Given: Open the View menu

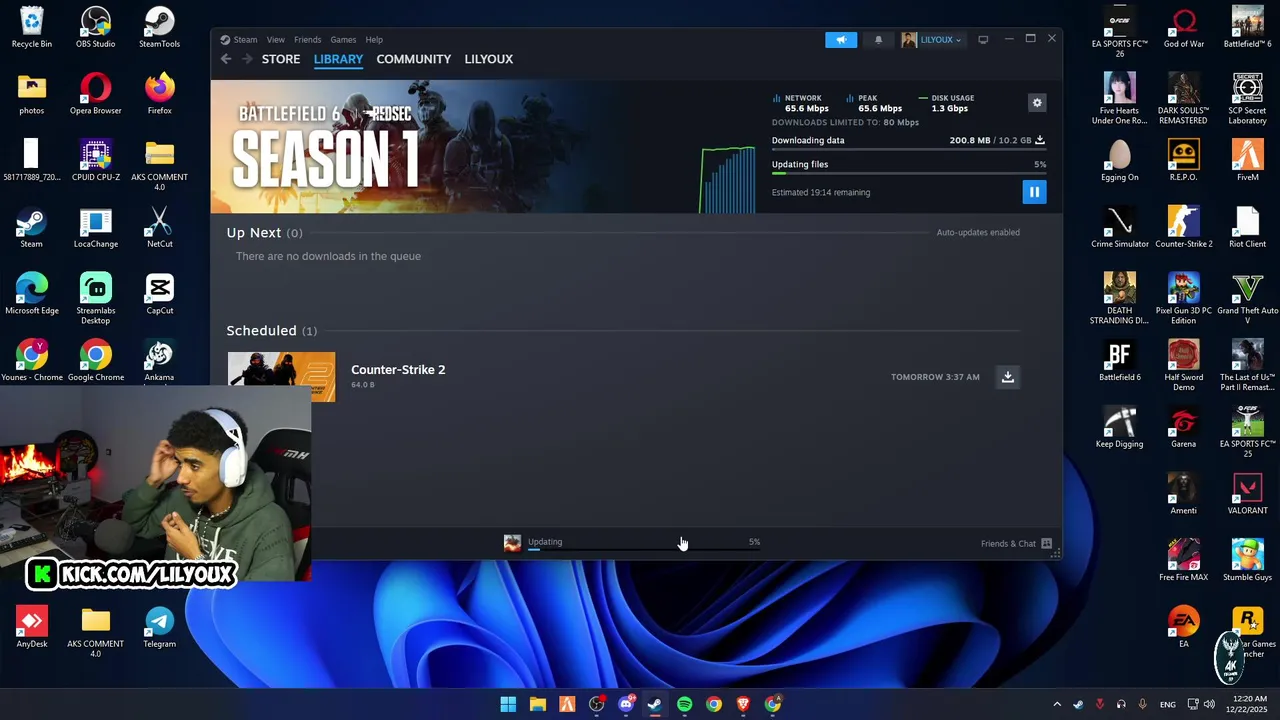Looking at the screenshot, I should [276, 40].
